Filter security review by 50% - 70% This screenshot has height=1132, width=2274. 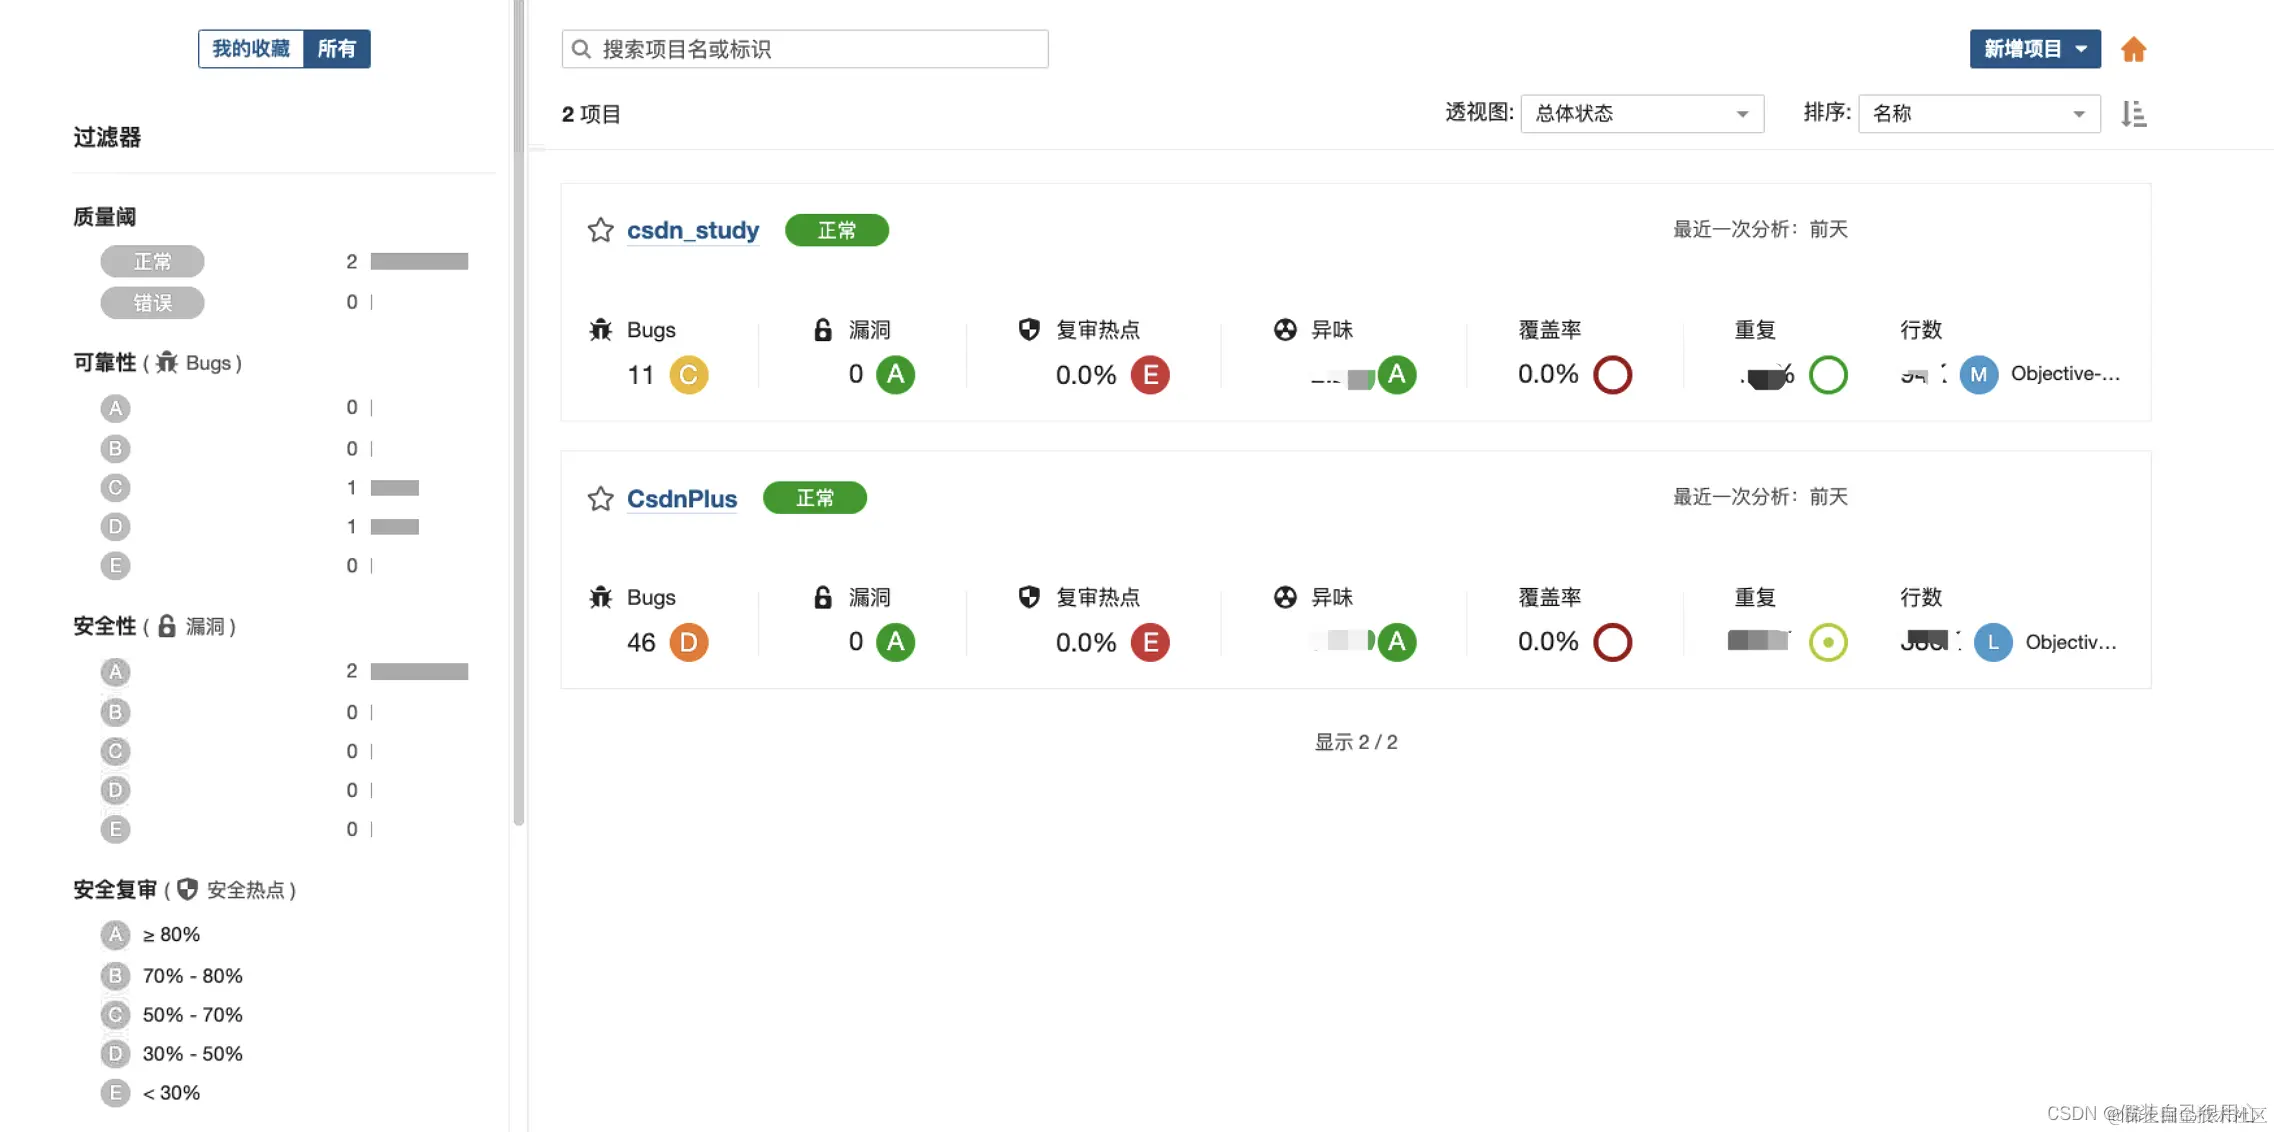click(x=172, y=1015)
